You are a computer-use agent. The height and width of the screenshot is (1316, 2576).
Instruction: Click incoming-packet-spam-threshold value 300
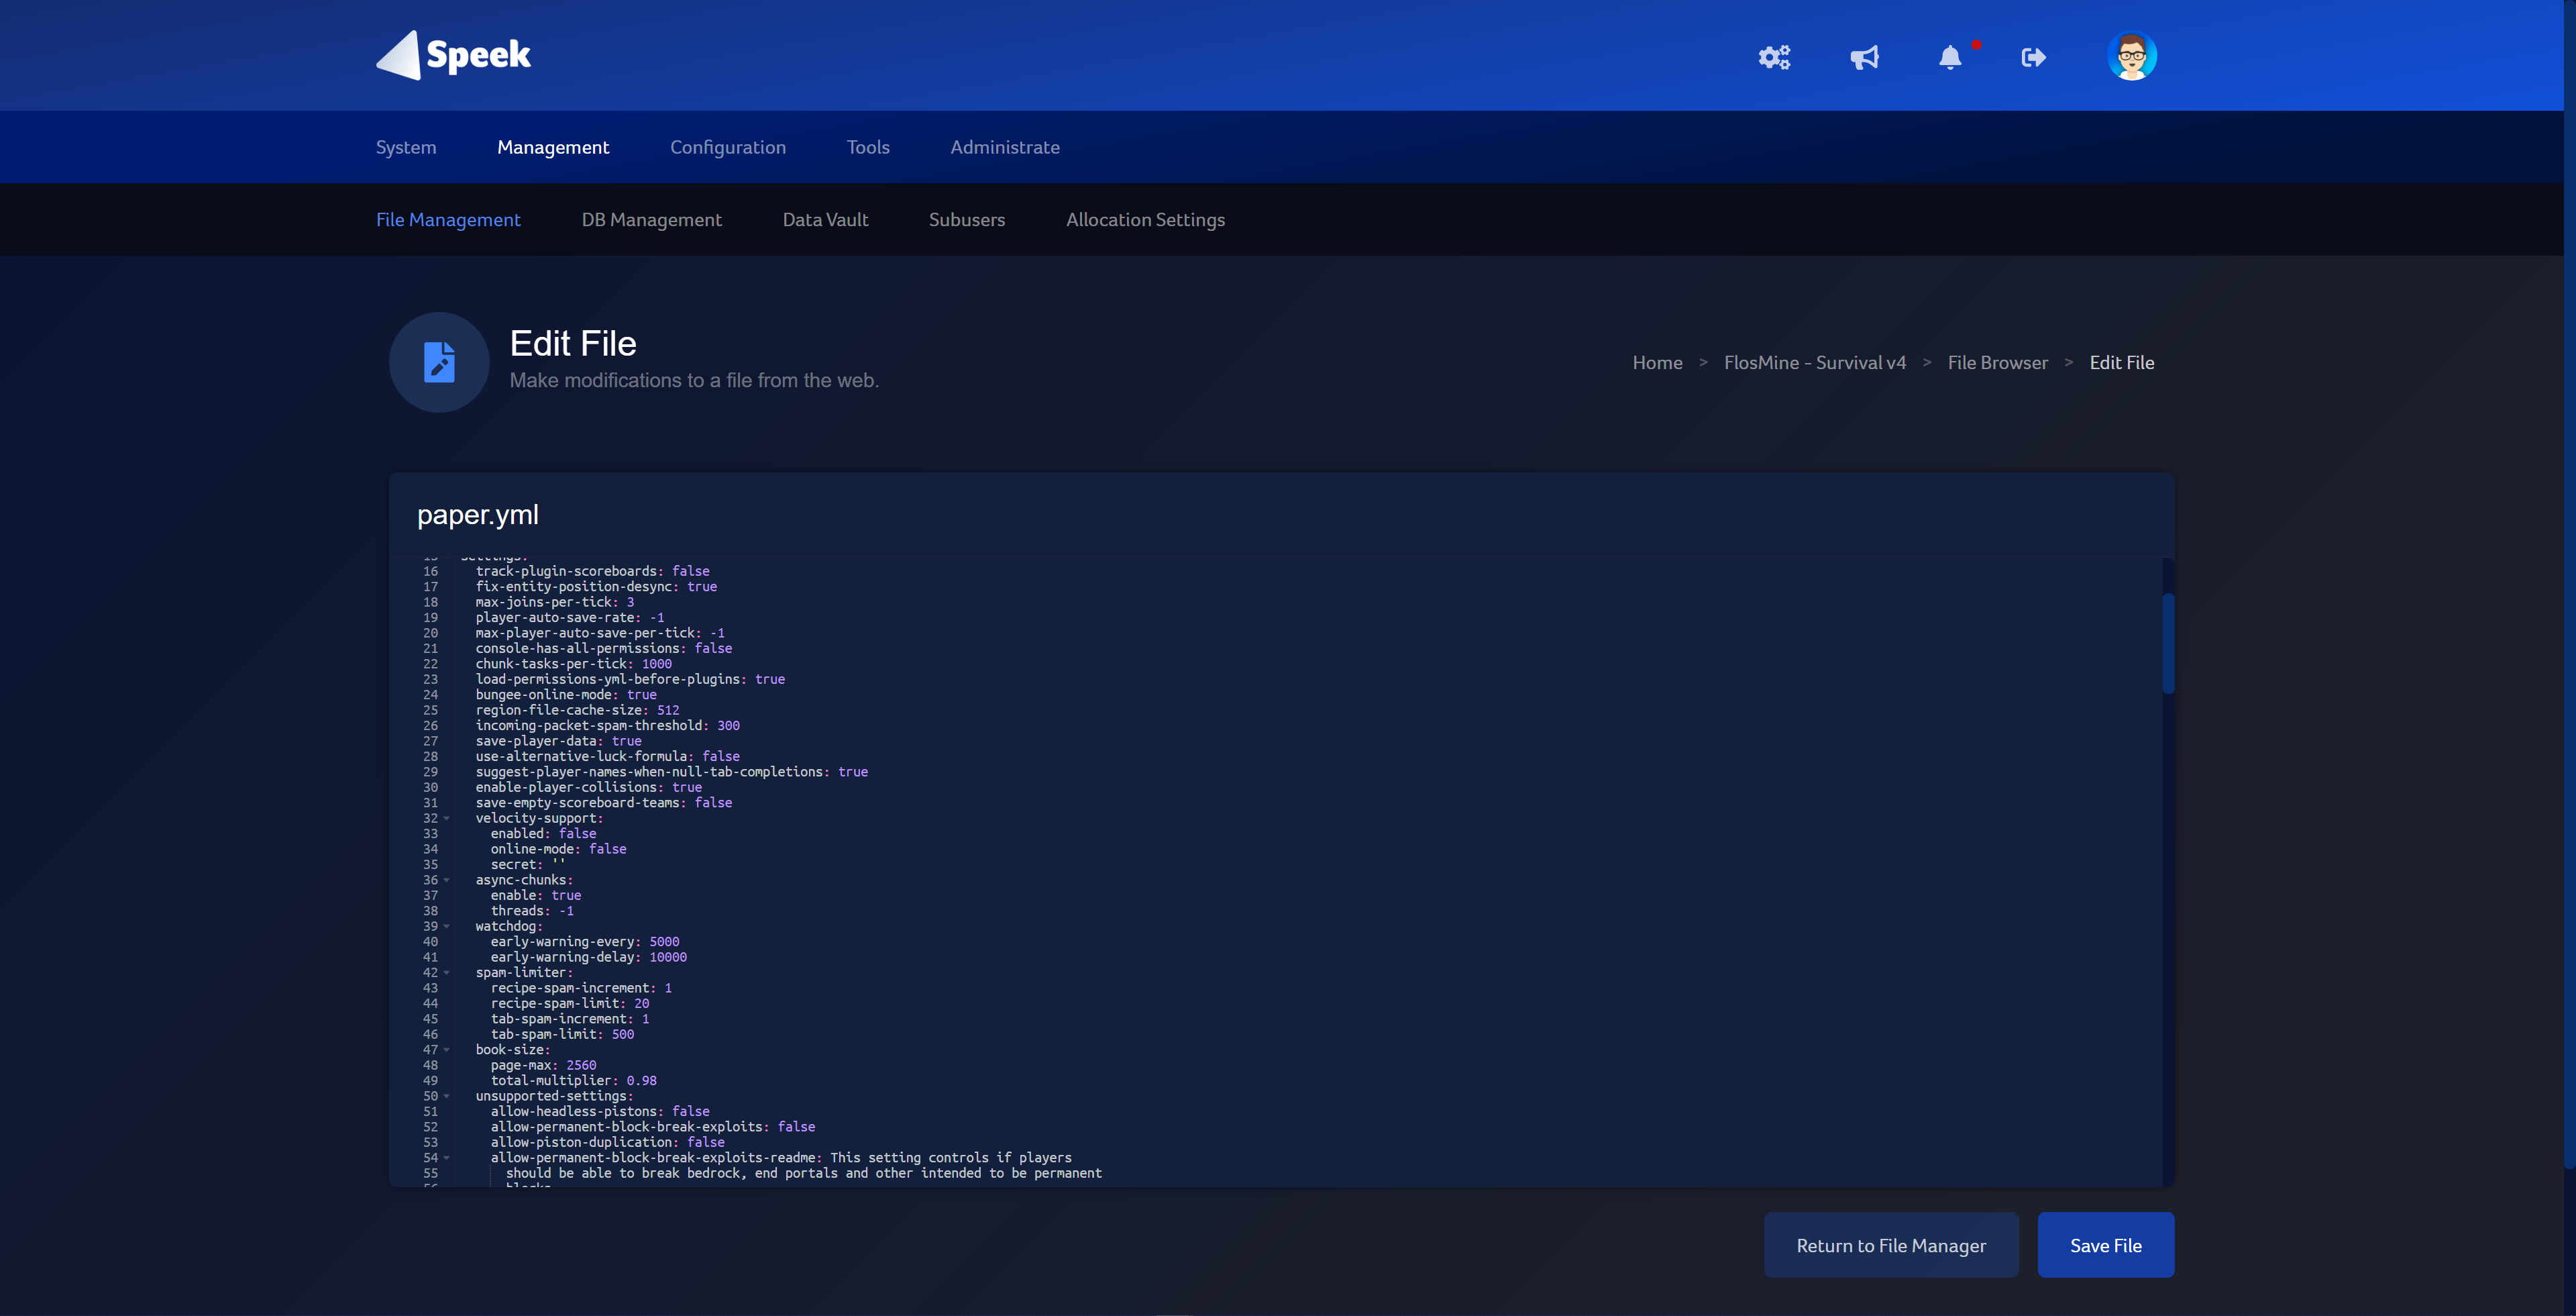click(x=728, y=725)
